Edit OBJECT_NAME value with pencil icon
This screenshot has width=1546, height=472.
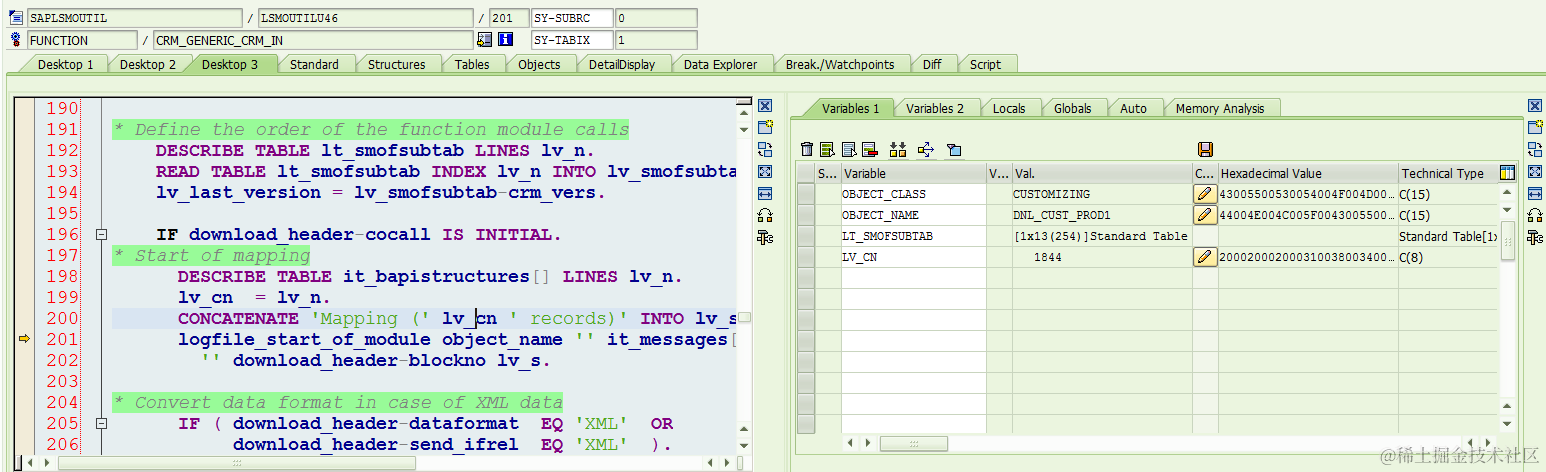coord(1205,215)
